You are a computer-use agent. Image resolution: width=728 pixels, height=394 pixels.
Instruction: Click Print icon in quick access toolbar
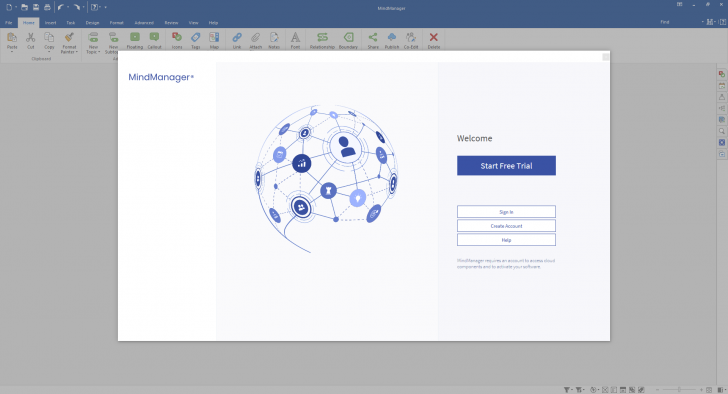[47, 7]
